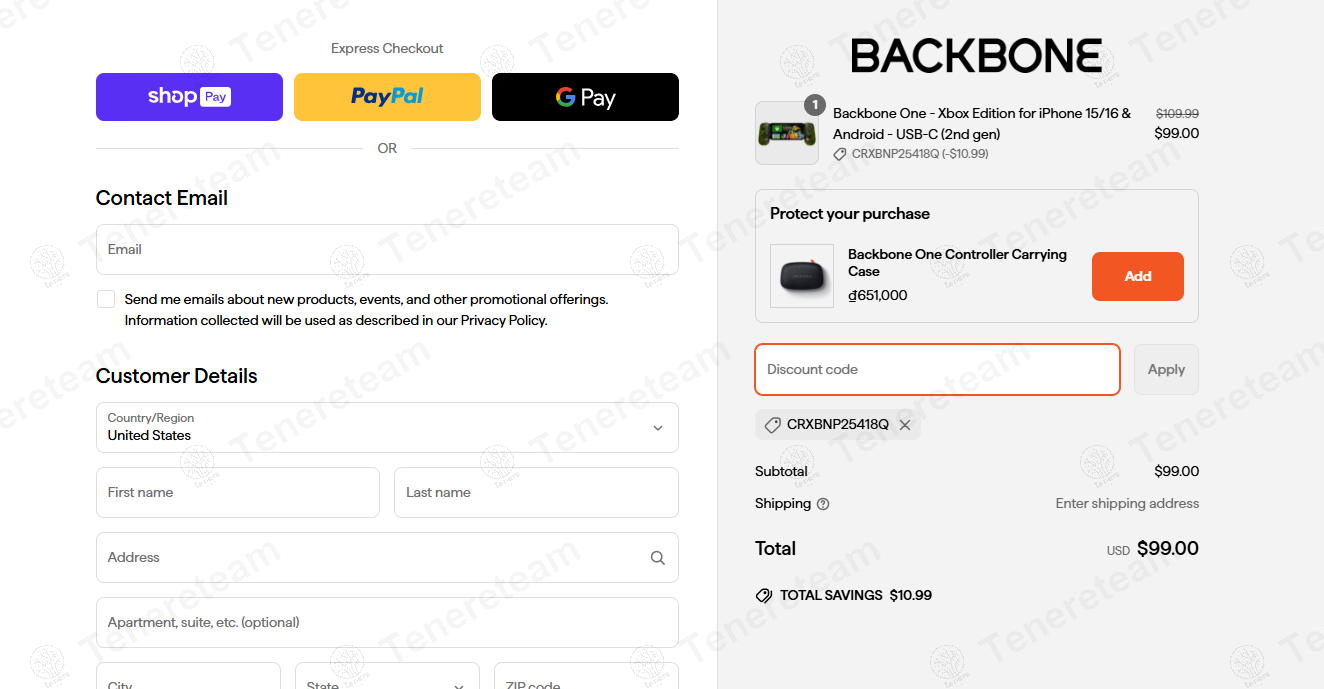The image size is (1324, 689).
Task: Enable promotional emails checkbox
Action: coord(106,299)
